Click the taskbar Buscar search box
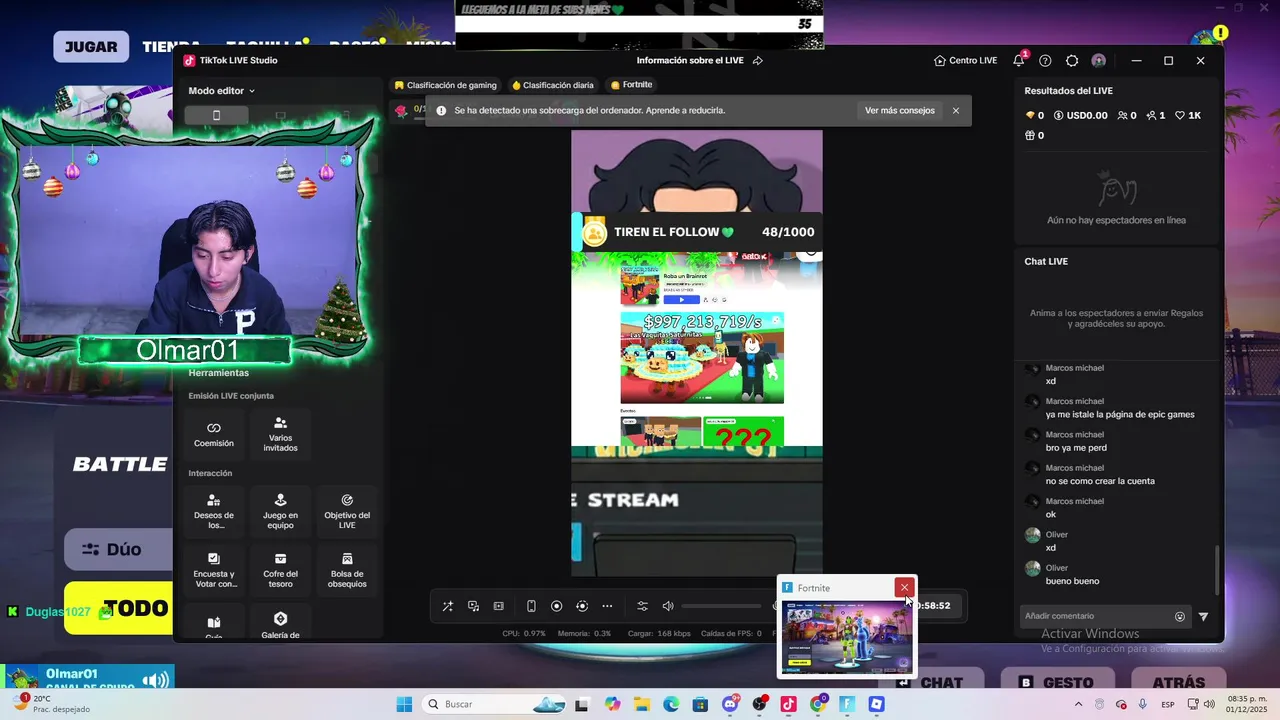The width and height of the screenshot is (1280, 720). point(496,704)
